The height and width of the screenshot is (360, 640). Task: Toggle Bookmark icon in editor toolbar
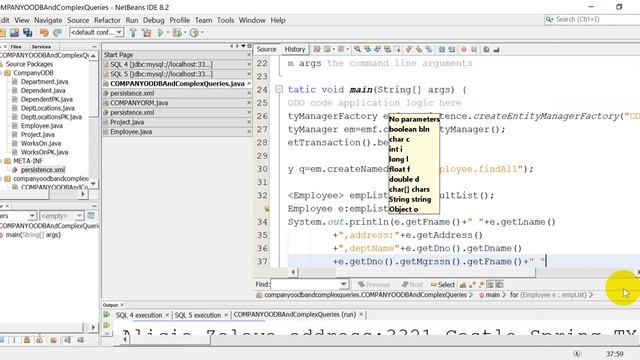tap(429, 49)
